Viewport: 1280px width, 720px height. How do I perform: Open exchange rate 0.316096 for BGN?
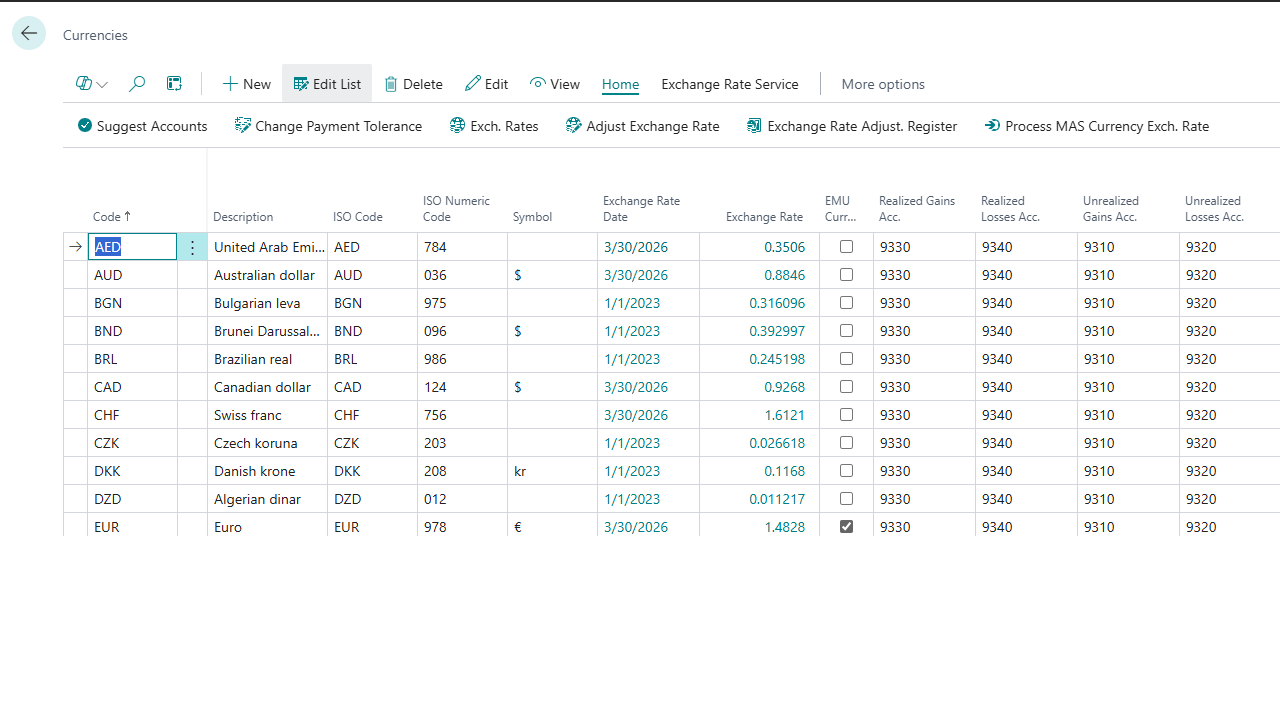(777, 303)
